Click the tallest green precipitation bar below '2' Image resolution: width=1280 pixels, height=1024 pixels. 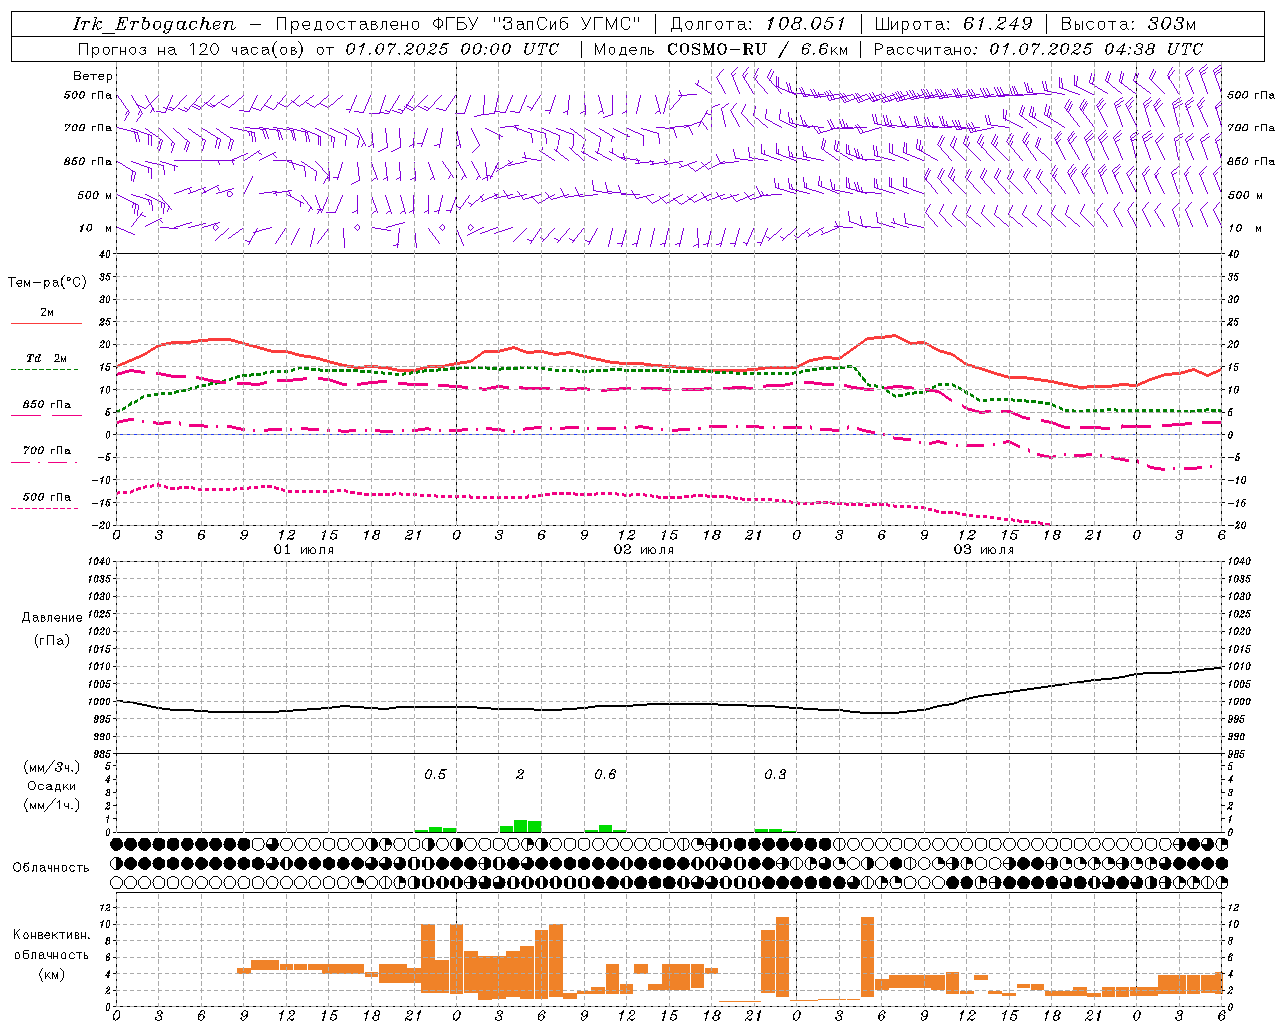pyautogui.click(x=520, y=826)
